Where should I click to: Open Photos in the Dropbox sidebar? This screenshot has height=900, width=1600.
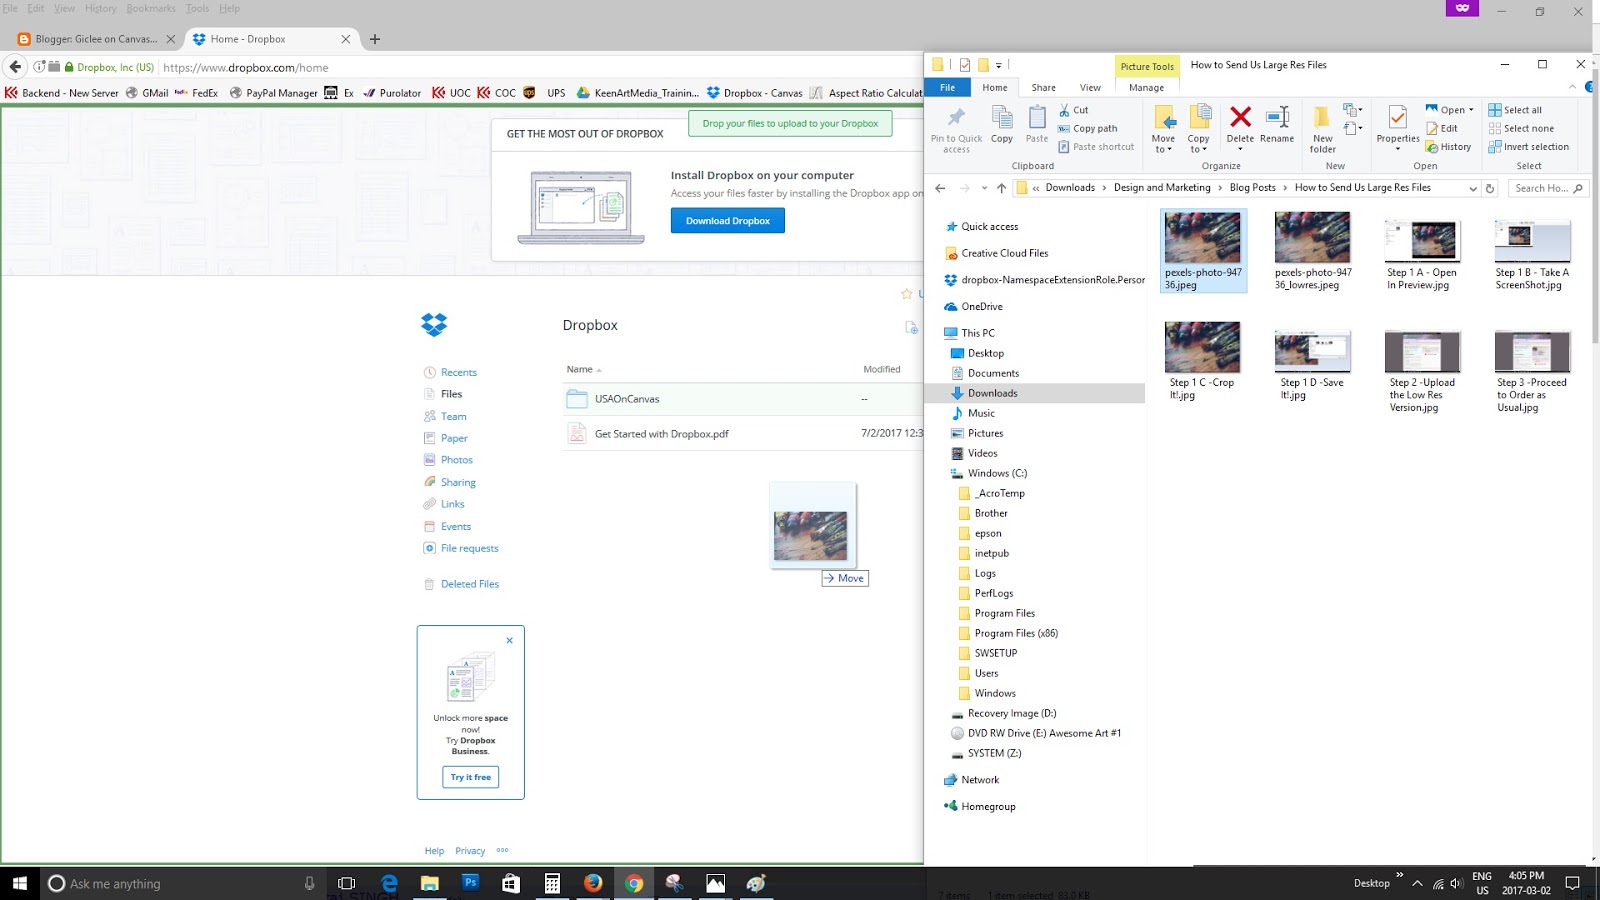[456, 460]
